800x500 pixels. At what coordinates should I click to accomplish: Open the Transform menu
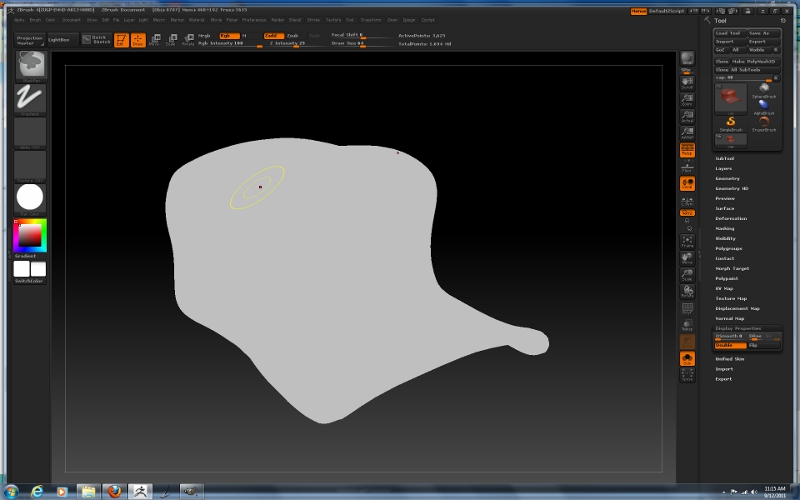coord(371,20)
